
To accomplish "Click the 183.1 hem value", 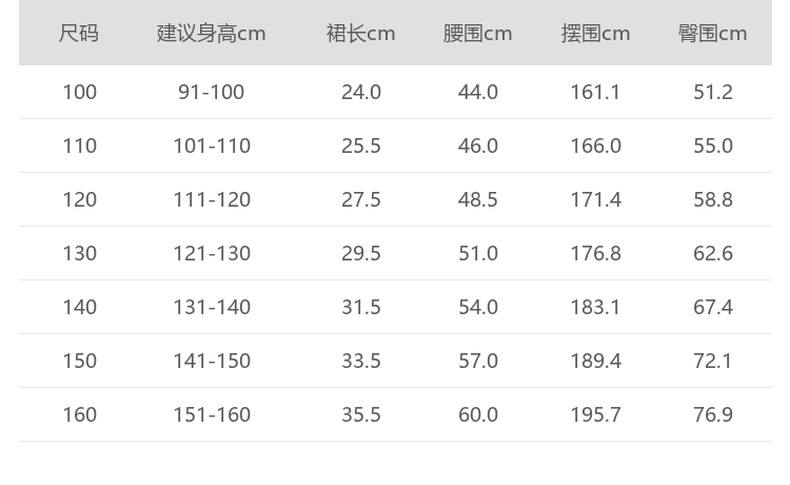I will 595,307.
